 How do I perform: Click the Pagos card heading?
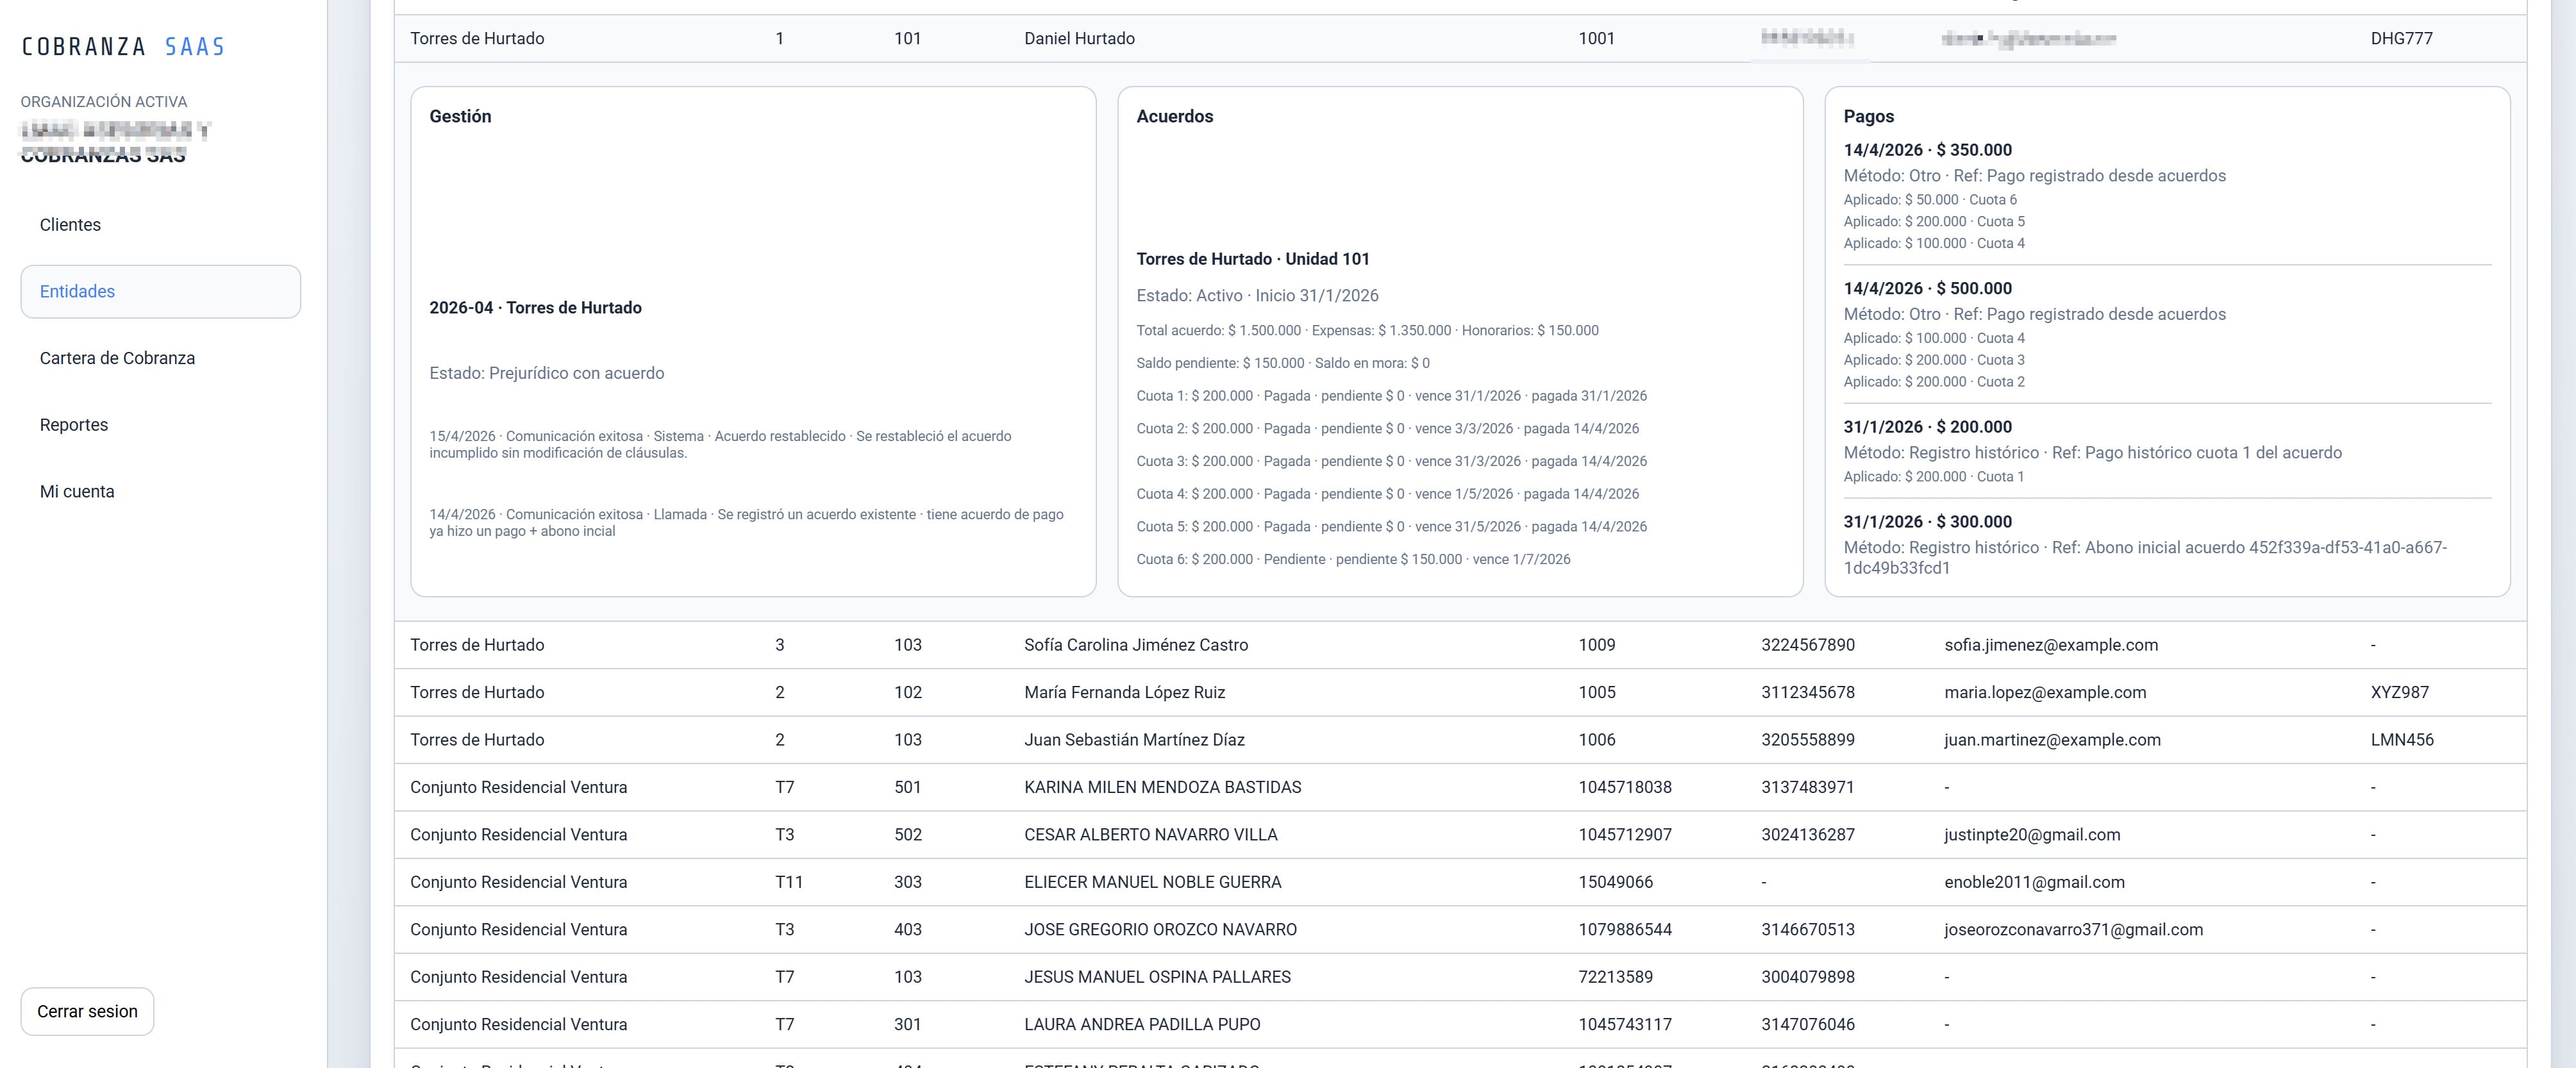coord(1868,116)
